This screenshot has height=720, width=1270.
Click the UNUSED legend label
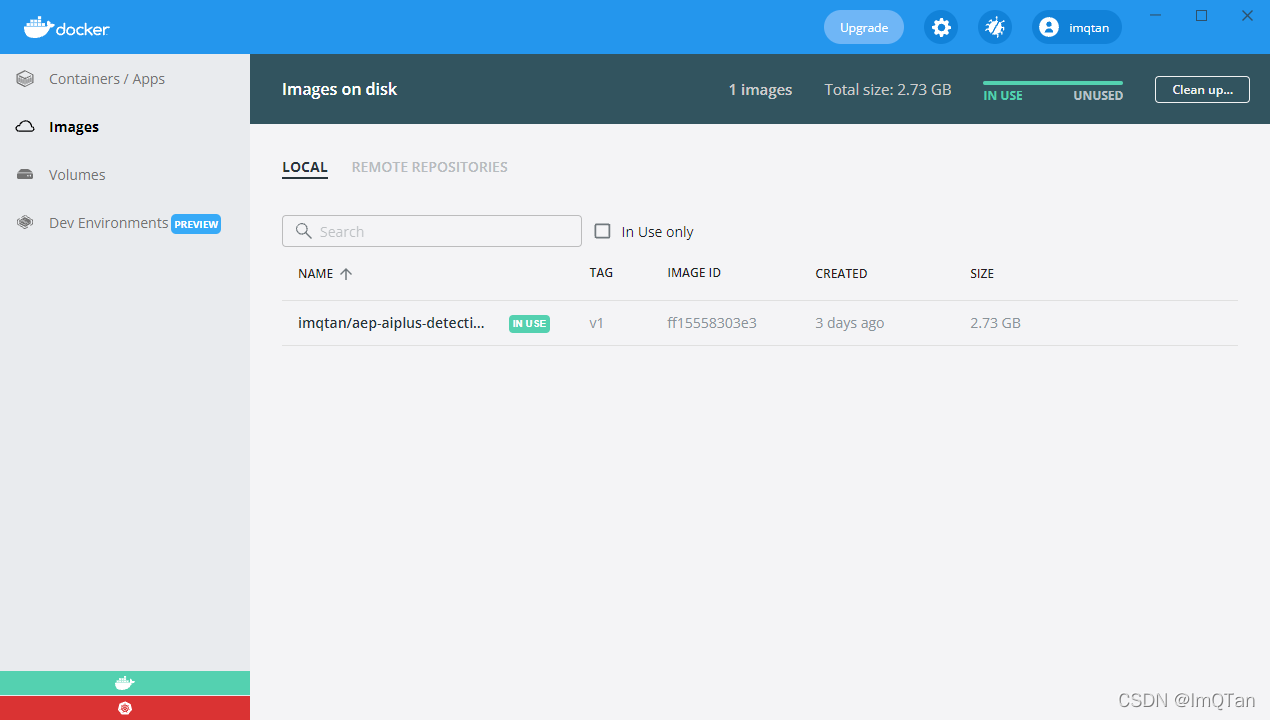coord(1098,96)
